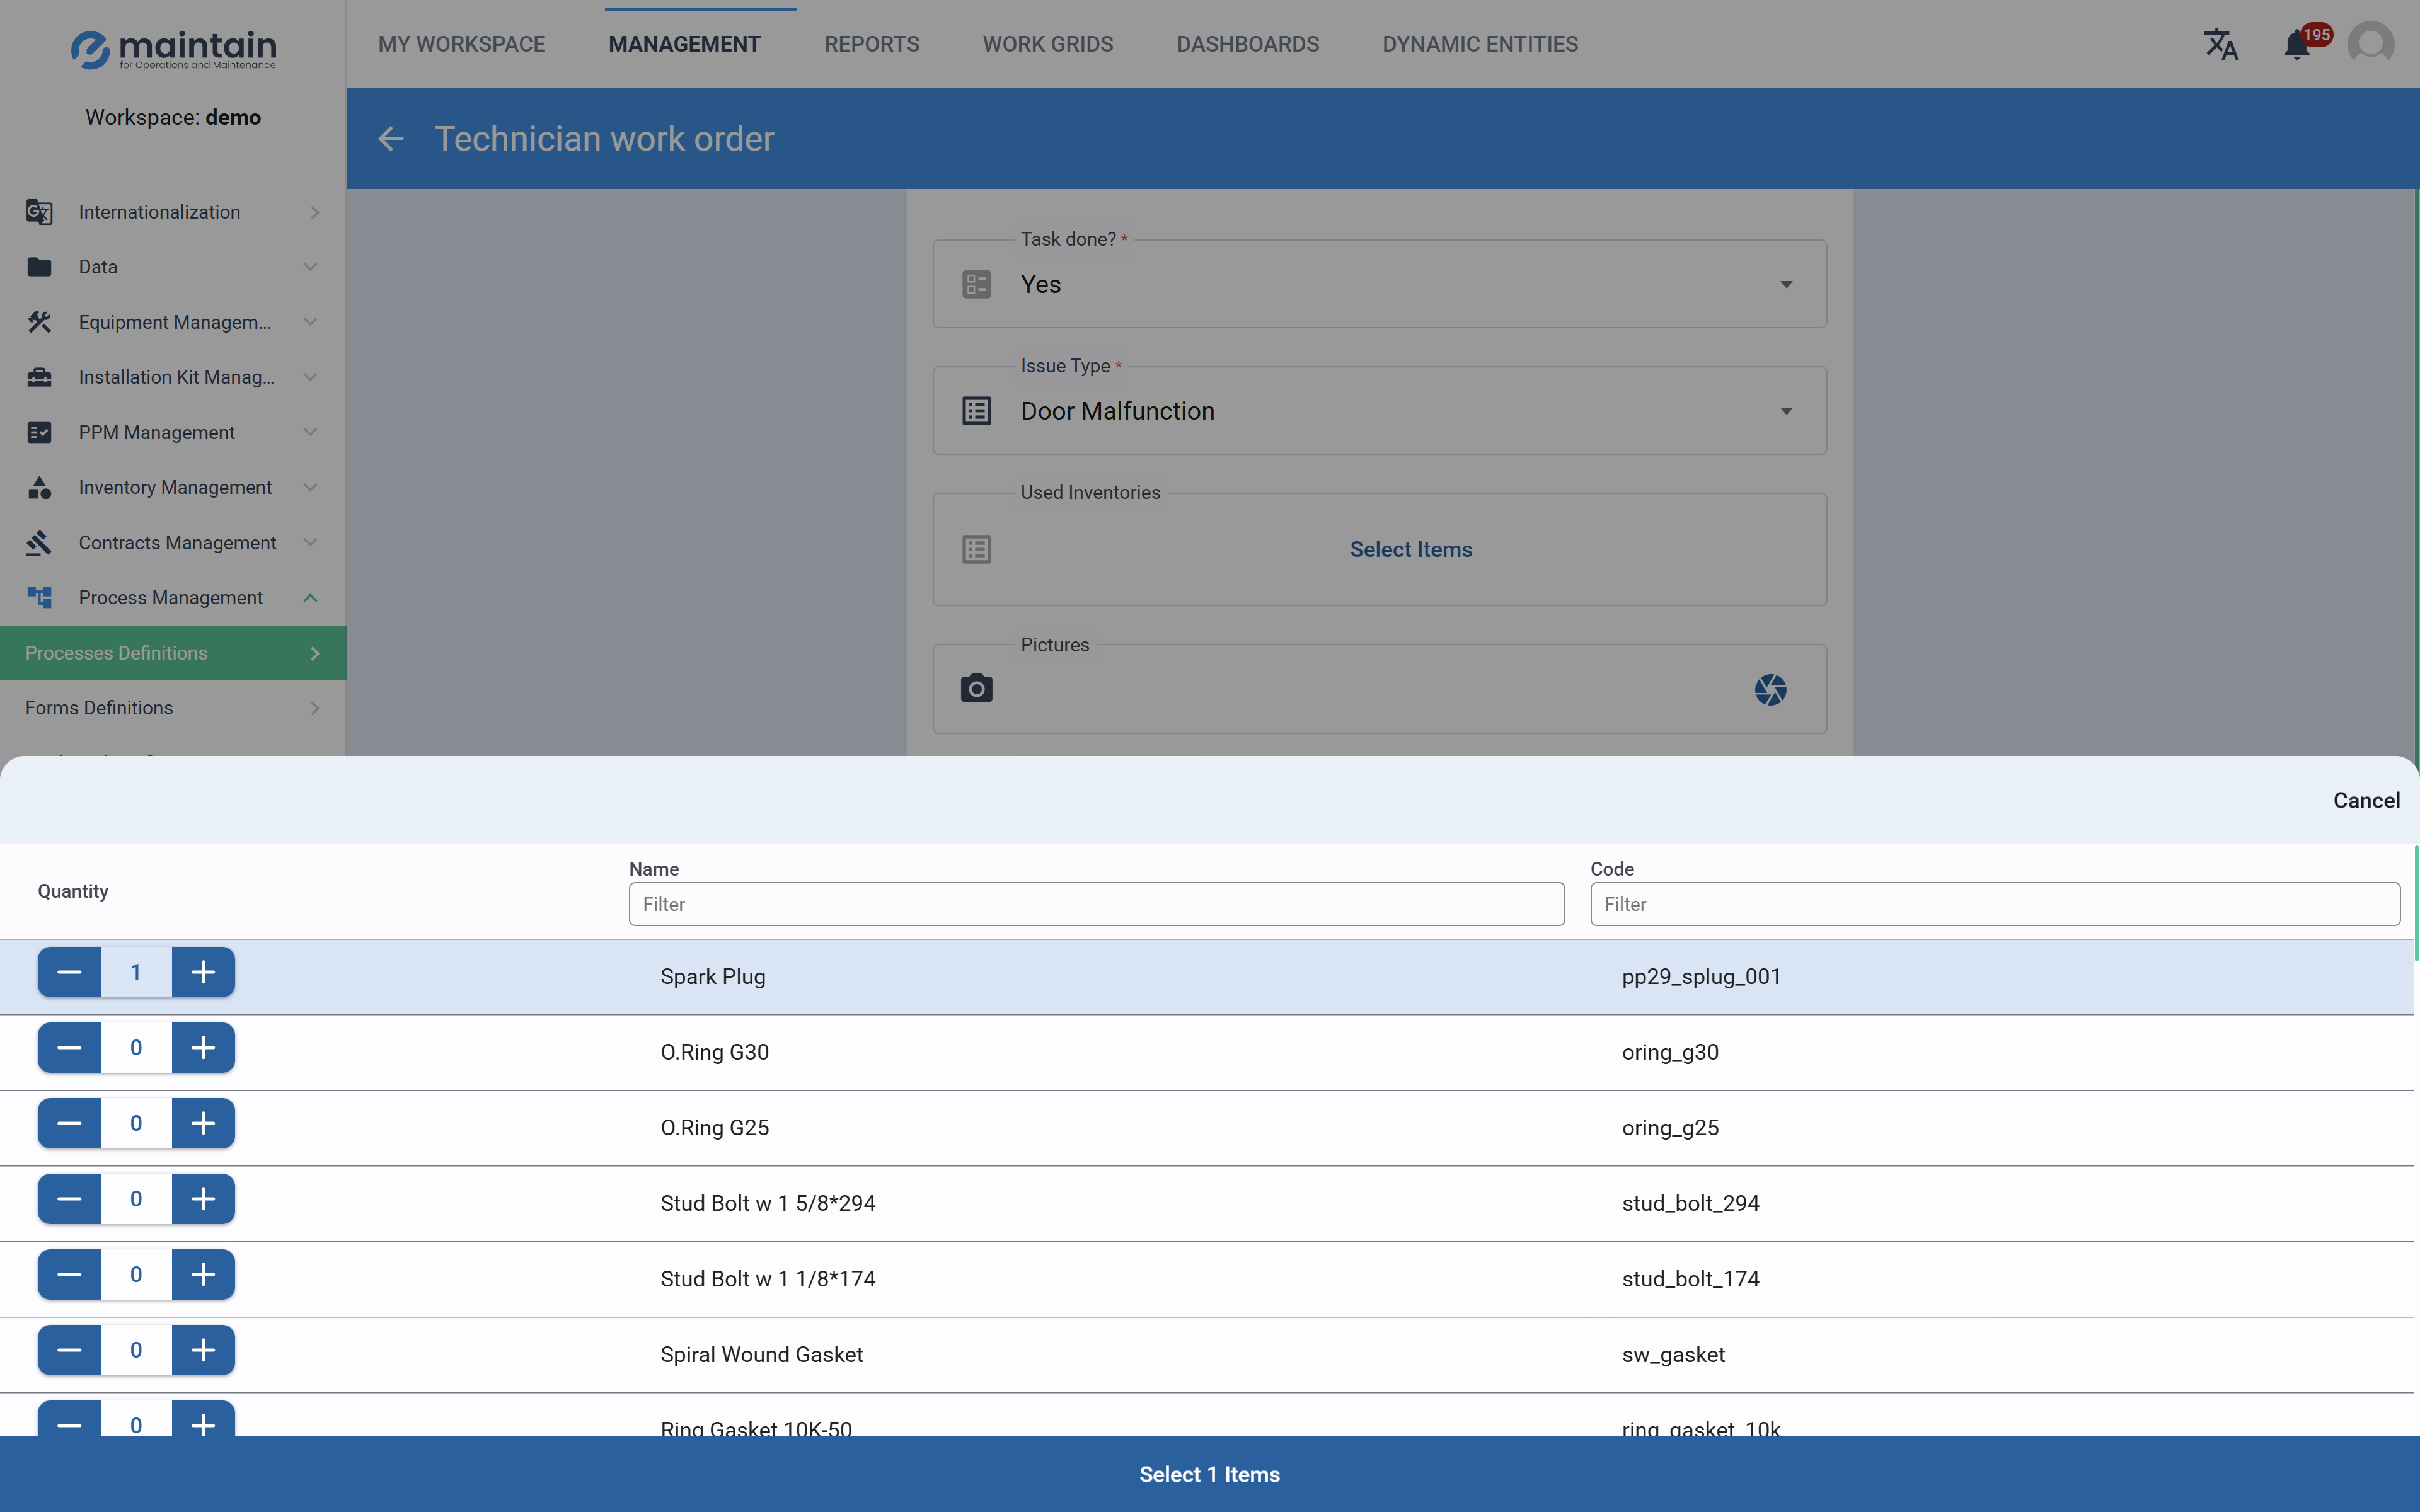The height and width of the screenshot is (1512, 2420).
Task: Click the camera icon in Pictures field
Action: tap(976, 689)
